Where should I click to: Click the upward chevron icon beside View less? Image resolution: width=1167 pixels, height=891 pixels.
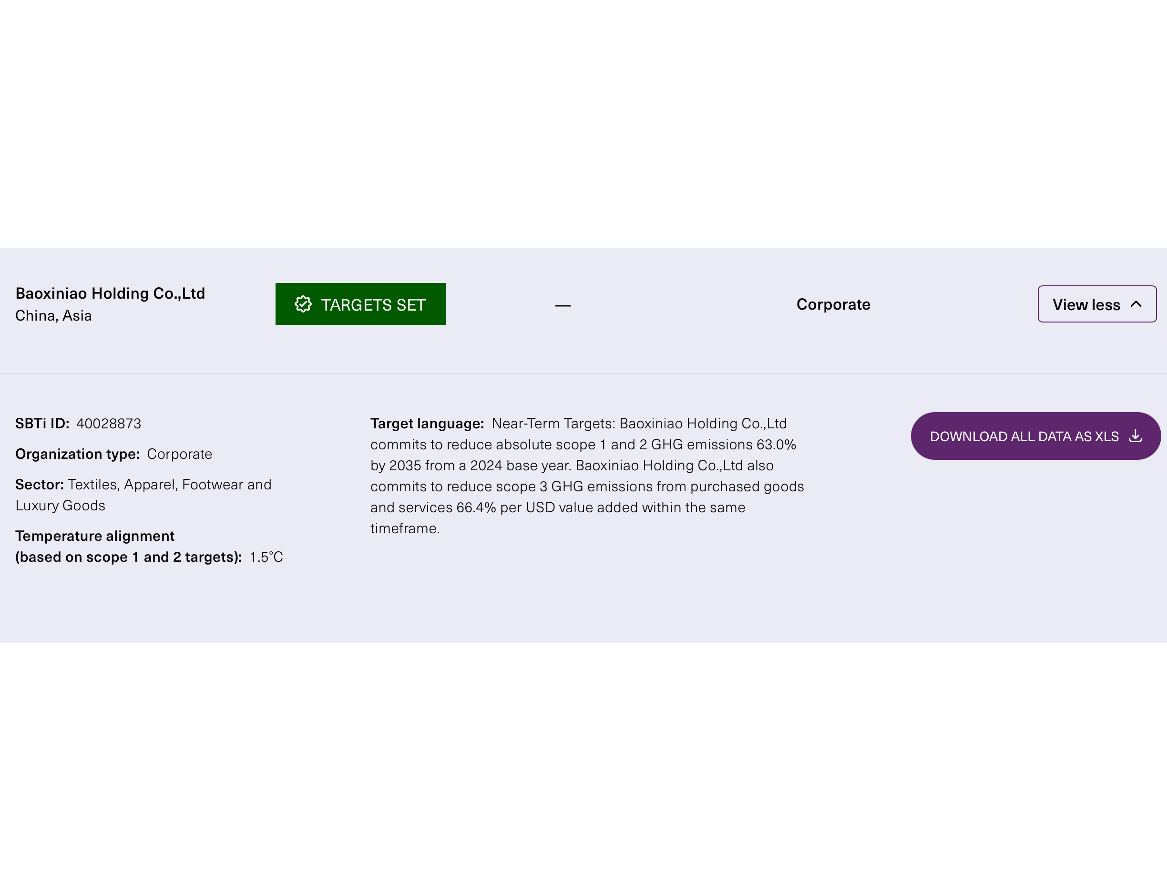point(1136,304)
